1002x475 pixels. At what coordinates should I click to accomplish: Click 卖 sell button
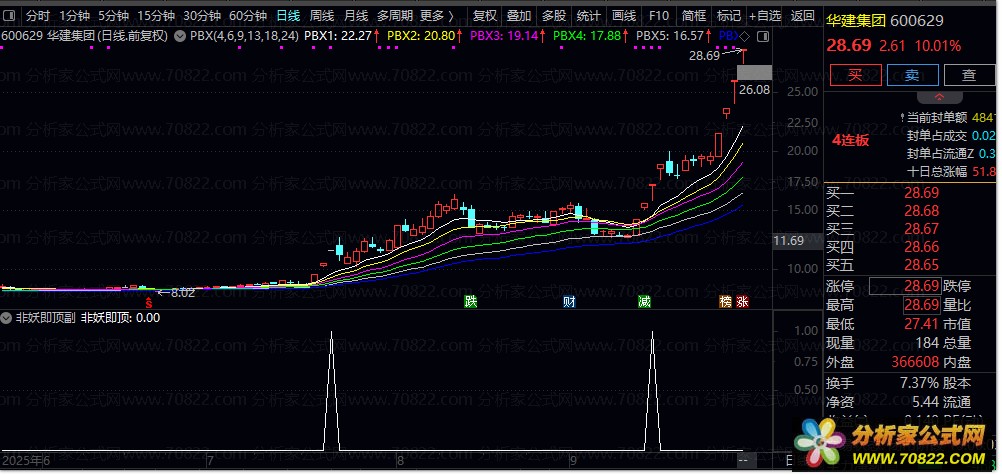pos(913,75)
